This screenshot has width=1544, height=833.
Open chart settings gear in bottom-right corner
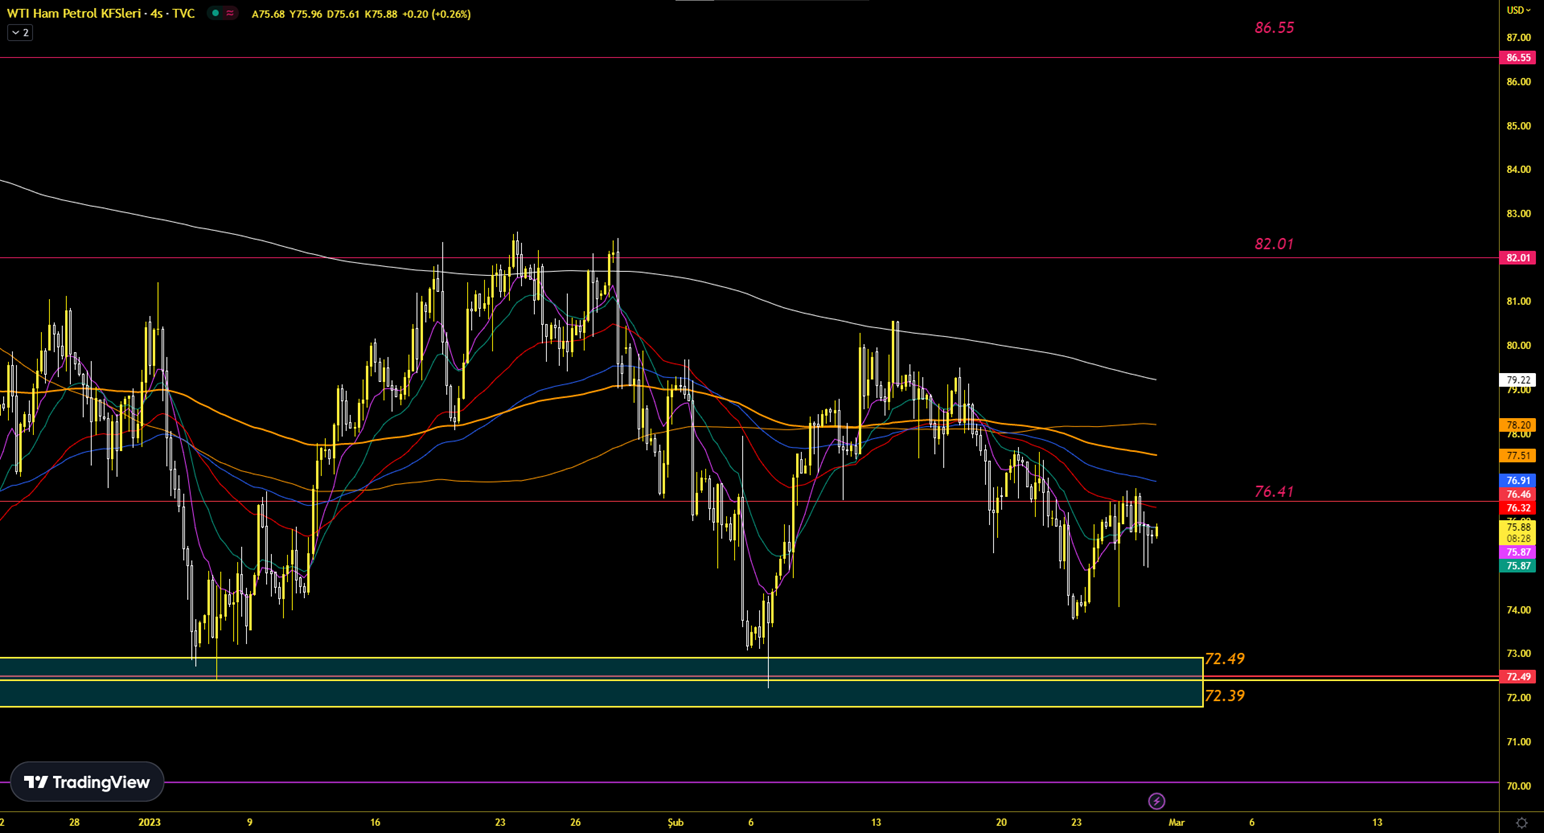1521,823
